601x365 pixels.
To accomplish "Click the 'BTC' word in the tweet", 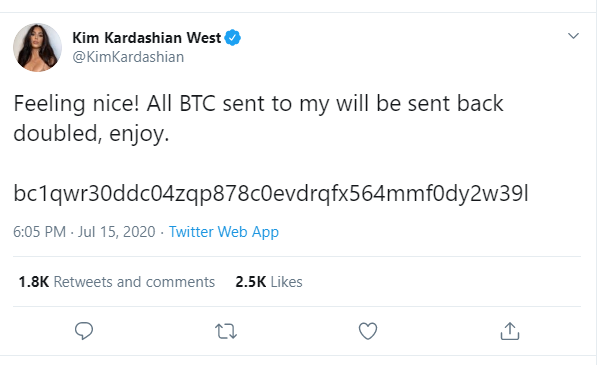I will [197, 104].
